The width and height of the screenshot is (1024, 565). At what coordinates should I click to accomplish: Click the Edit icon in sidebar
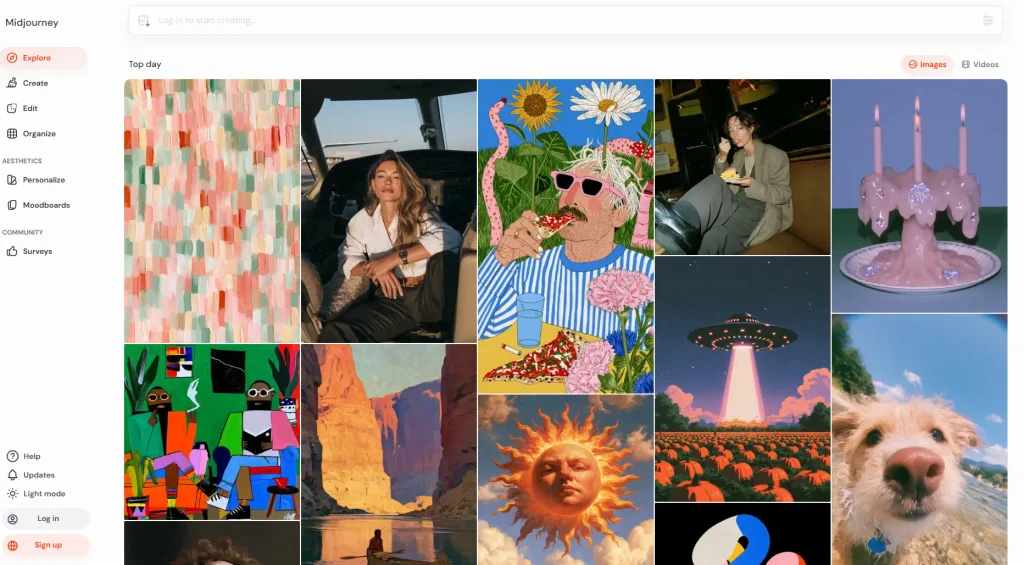12,108
